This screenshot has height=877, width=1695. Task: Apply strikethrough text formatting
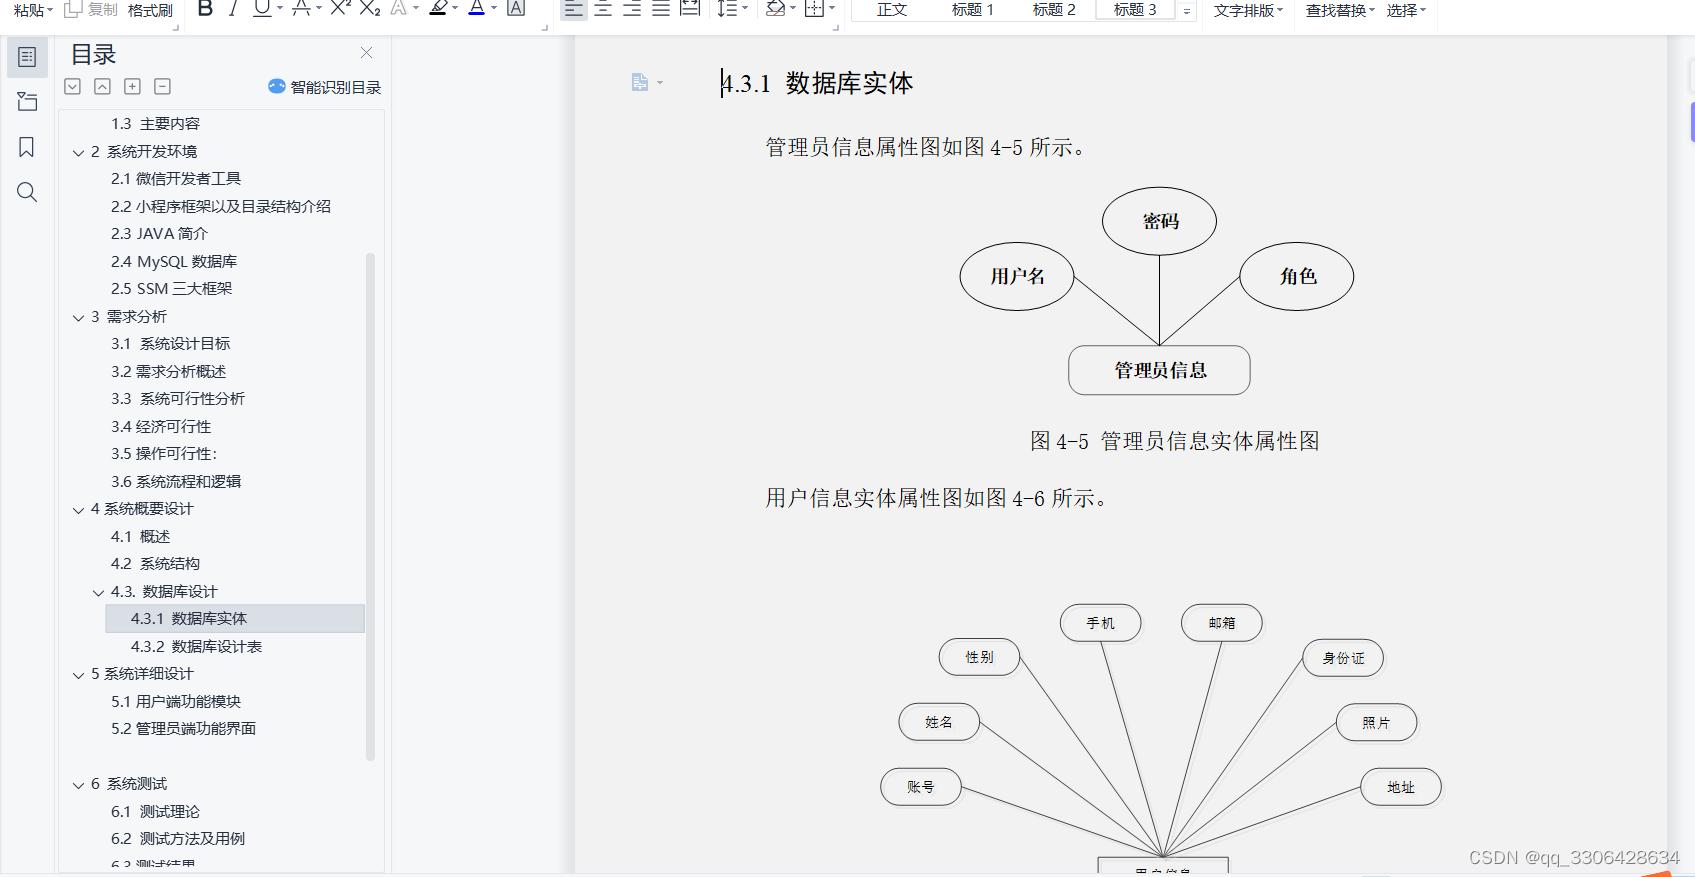click(301, 9)
